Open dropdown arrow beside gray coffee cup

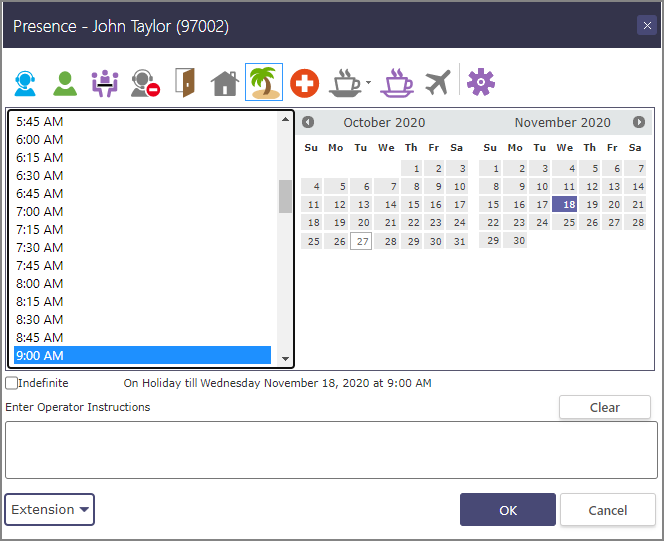click(368, 83)
